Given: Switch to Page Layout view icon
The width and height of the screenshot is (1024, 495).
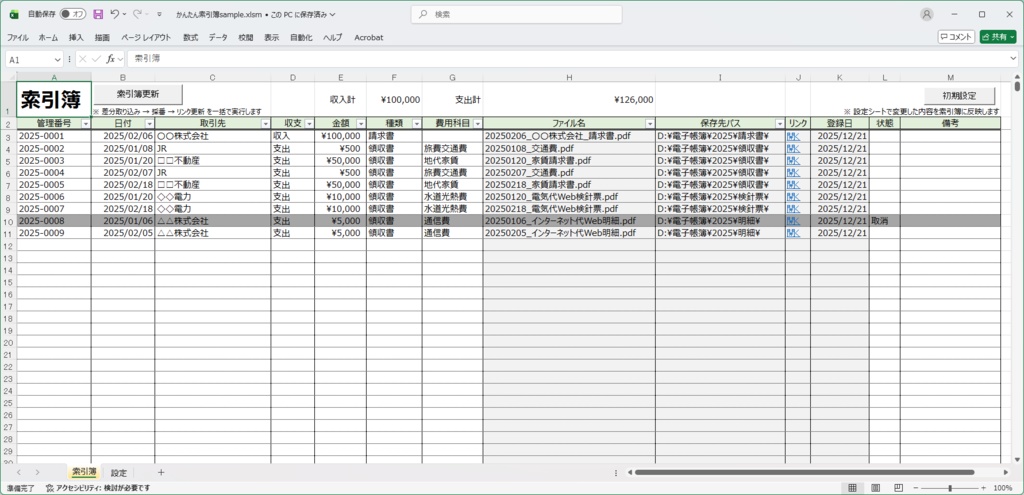Looking at the screenshot, I should 875,488.
